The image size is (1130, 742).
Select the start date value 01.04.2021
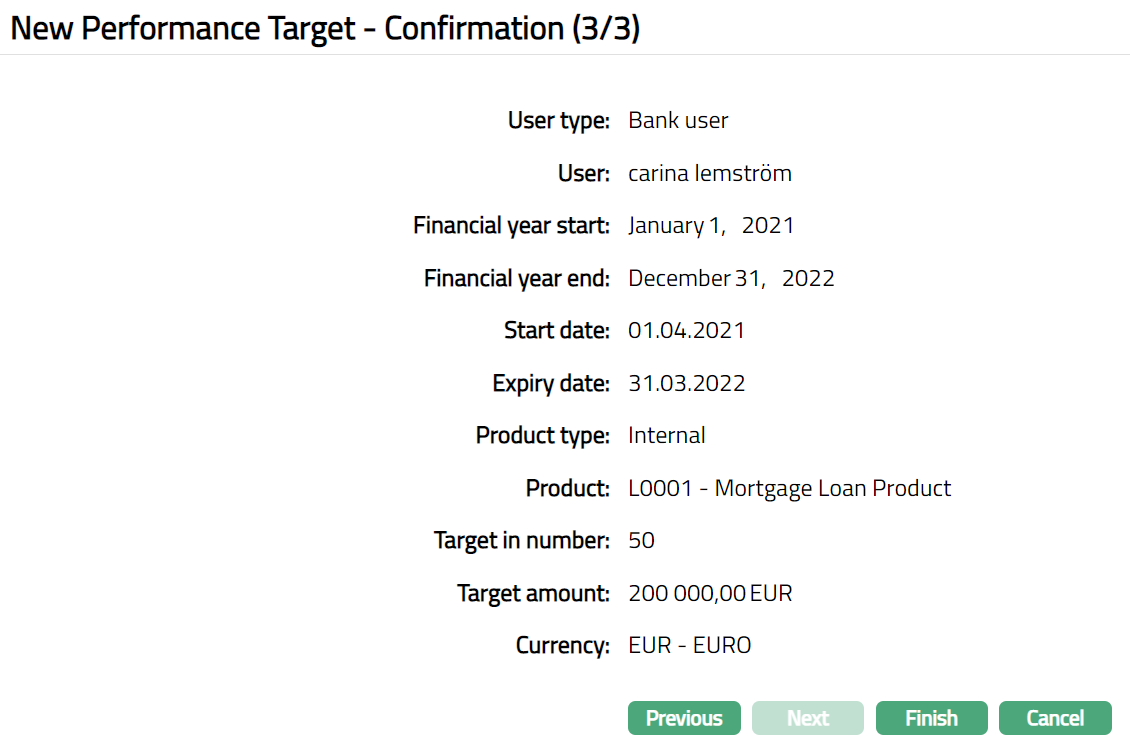coord(686,330)
